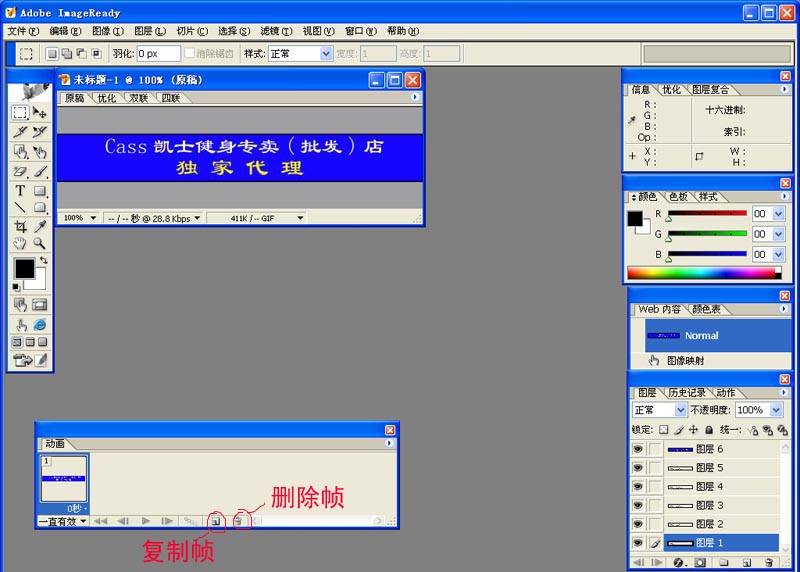Swap foreground and background colors

(44, 260)
